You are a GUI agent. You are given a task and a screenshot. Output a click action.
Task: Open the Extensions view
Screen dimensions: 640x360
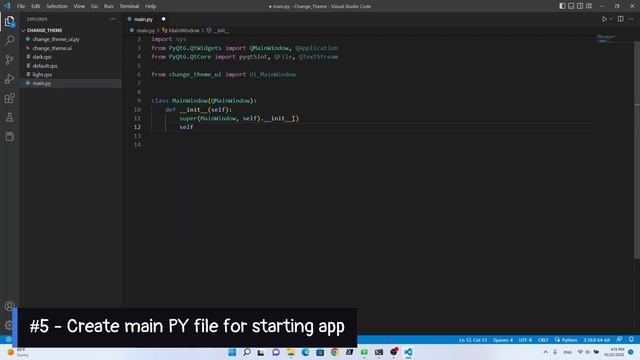click(9, 98)
